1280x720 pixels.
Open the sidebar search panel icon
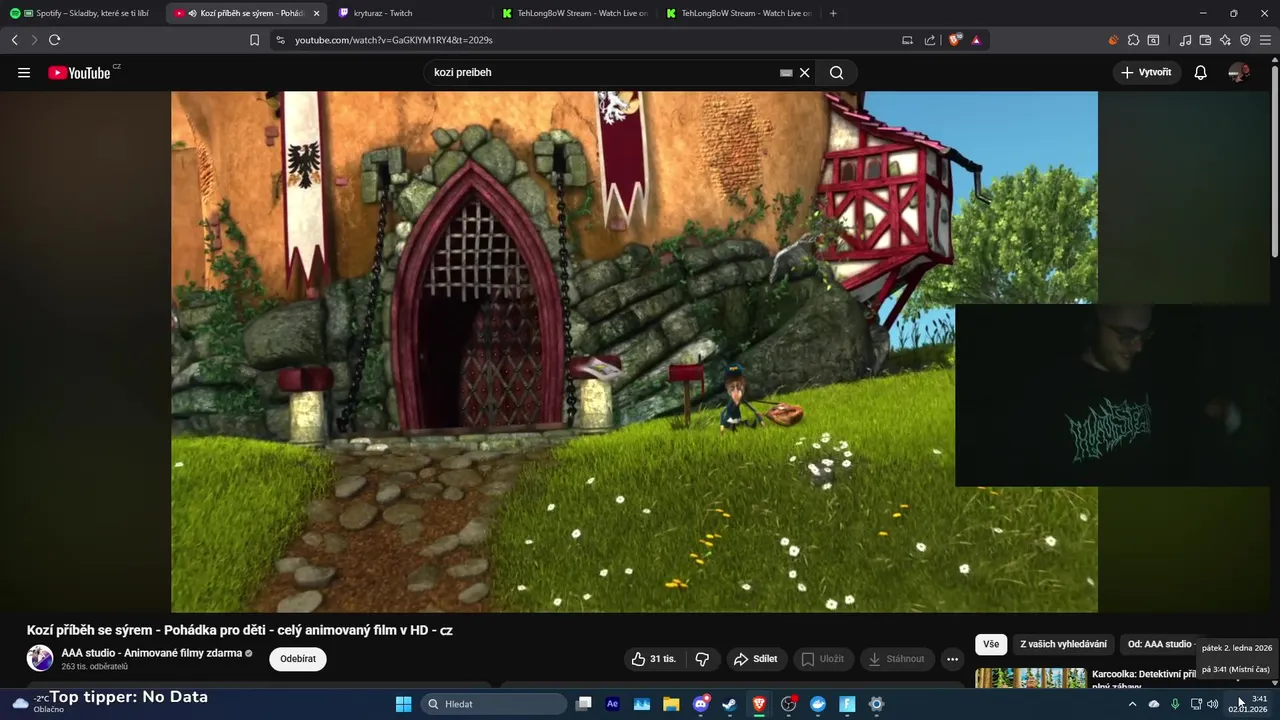pyautogui.click(x=1153, y=40)
